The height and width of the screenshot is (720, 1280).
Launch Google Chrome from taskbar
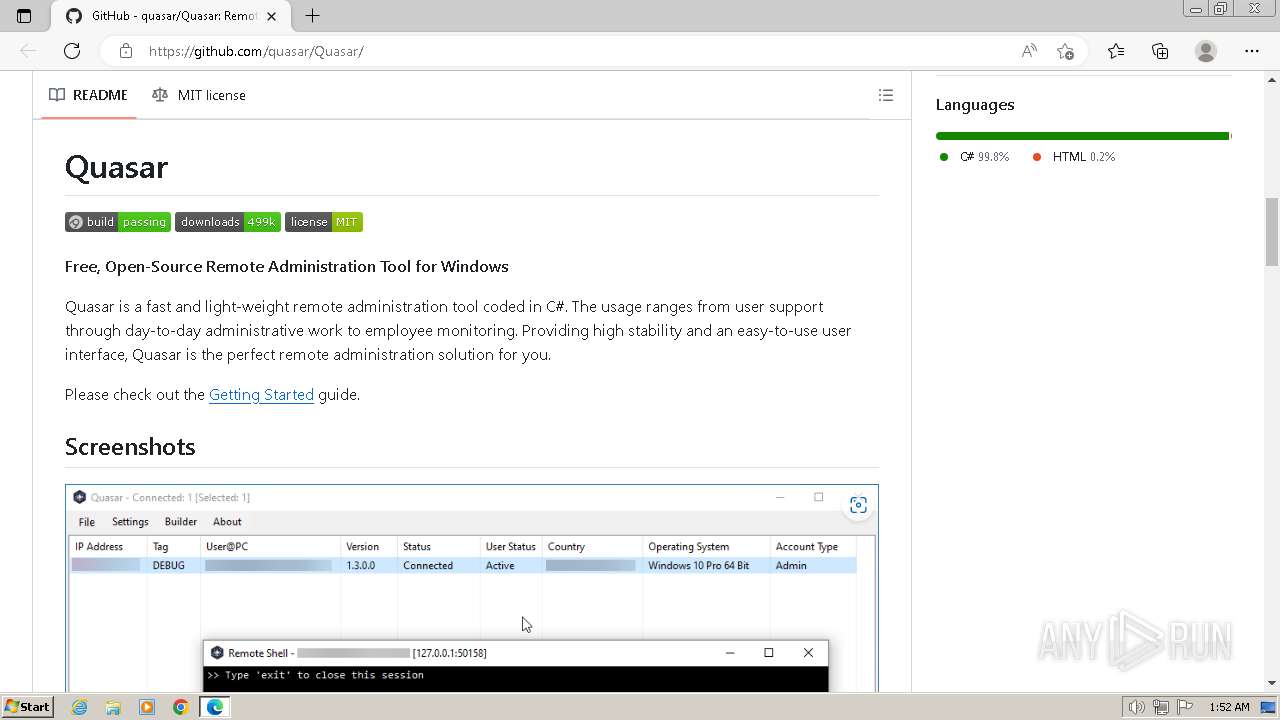pyautogui.click(x=181, y=707)
